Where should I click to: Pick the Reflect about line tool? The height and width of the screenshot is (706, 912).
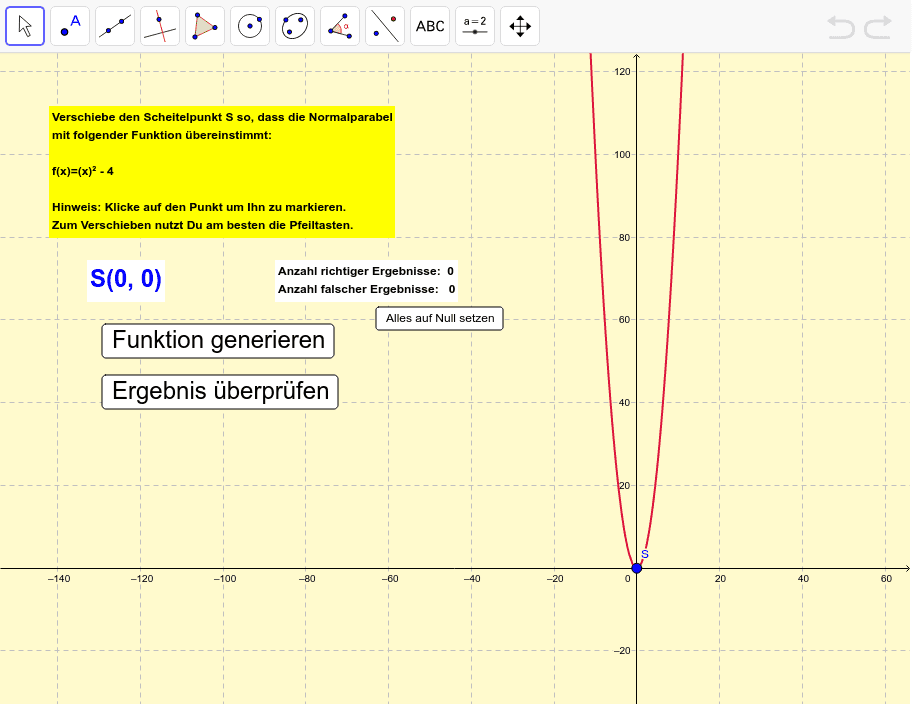tap(385, 26)
